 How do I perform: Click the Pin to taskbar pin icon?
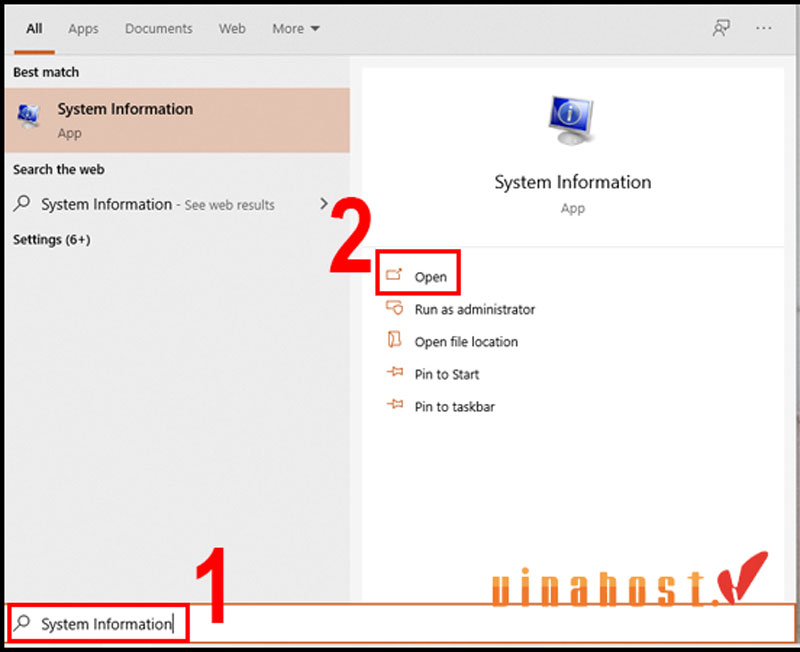point(394,405)
